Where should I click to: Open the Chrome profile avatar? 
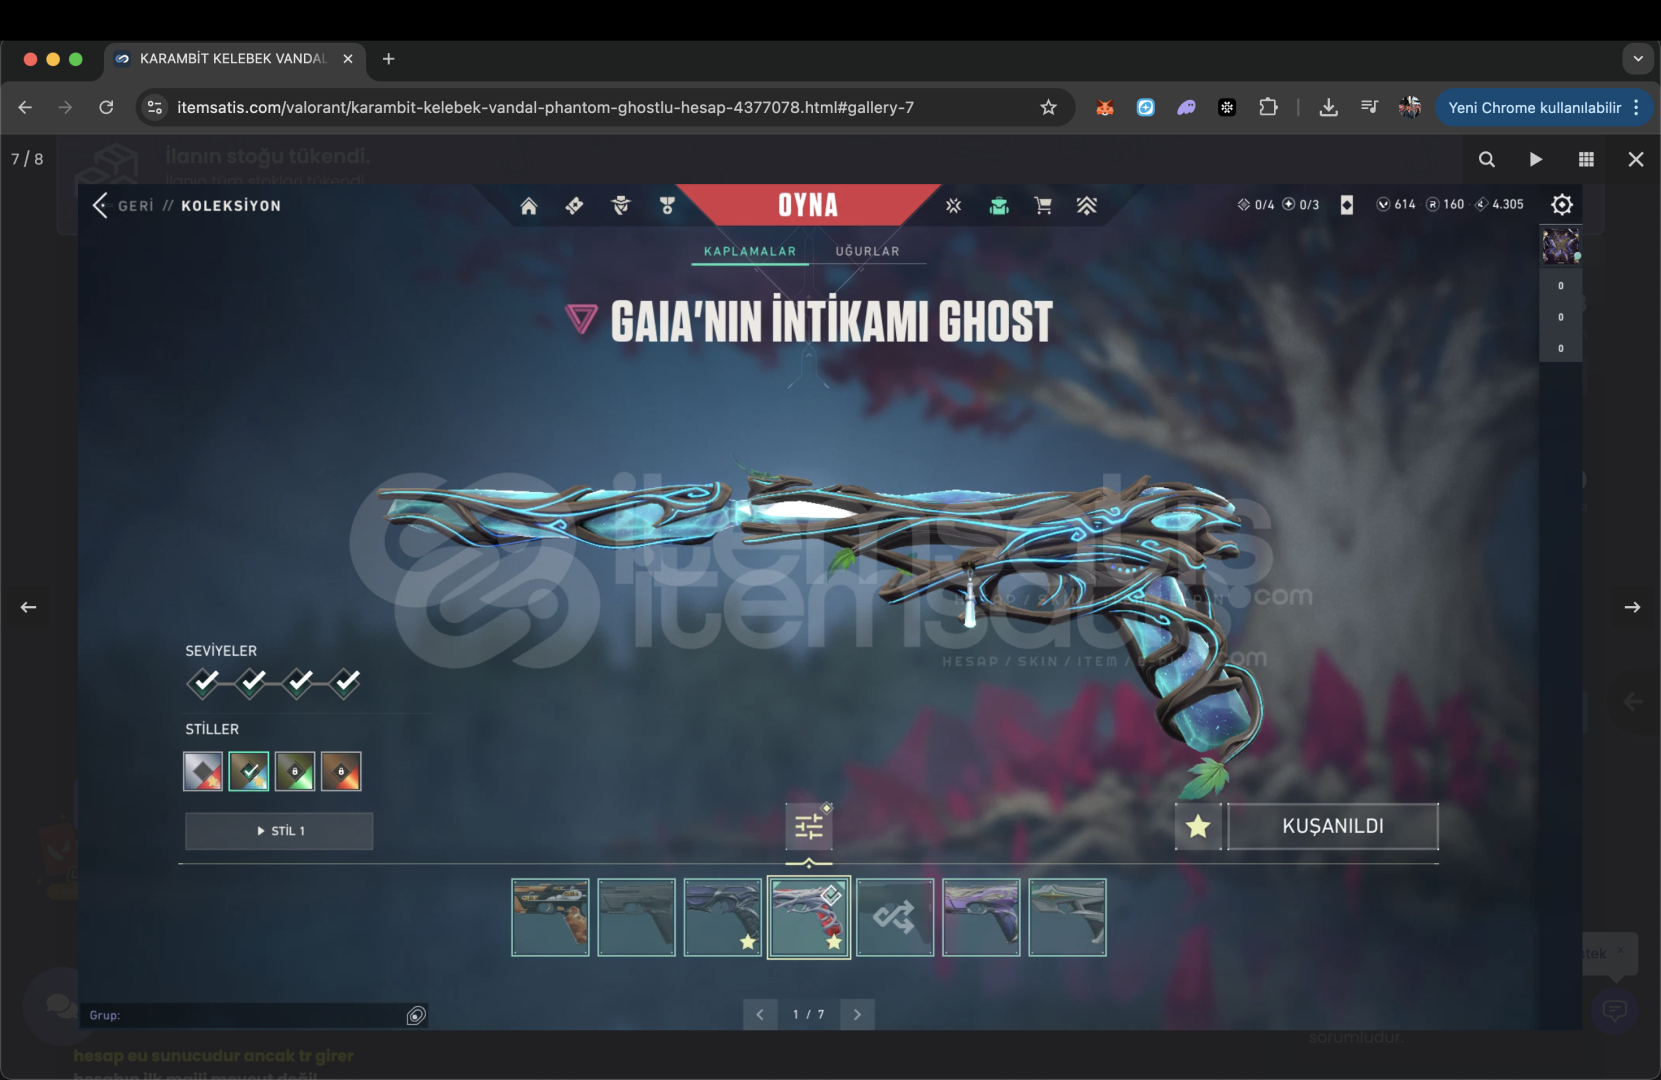point(1410,107)
